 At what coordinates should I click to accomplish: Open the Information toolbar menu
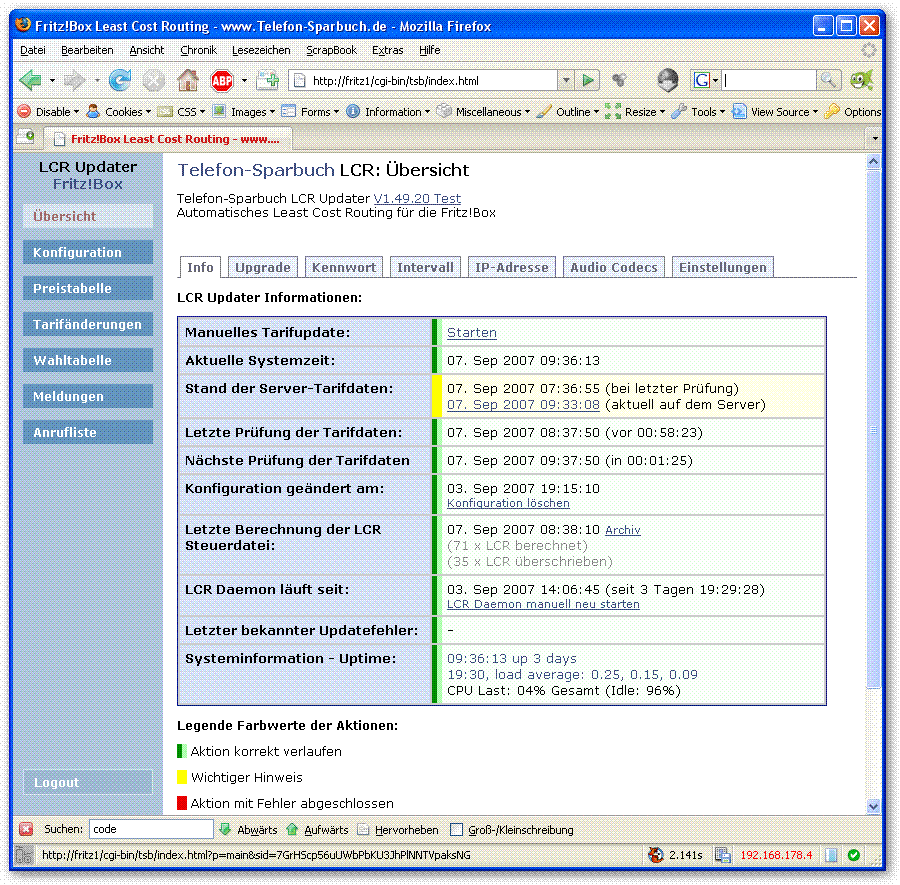(388, 111)
